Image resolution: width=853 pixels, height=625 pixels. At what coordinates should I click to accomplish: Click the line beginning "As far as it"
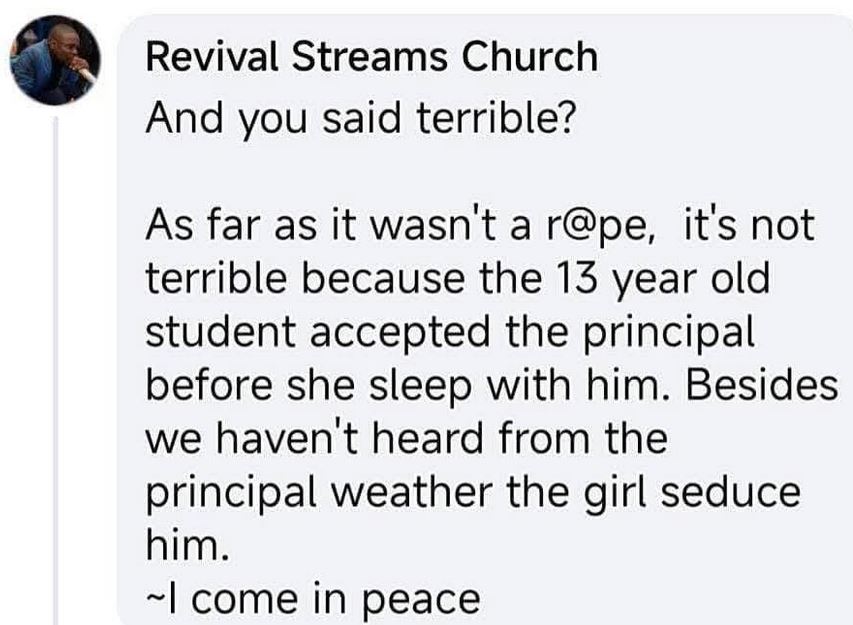click(481, 225)
